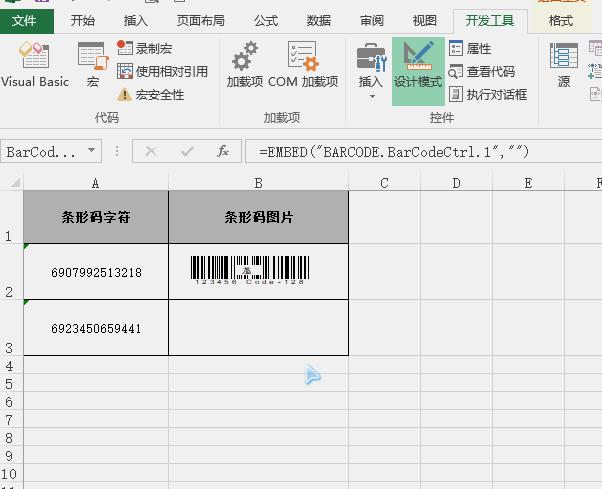Click the EMBED formula in formula bar
Screen dimensions: 602x489
click(x=394, y=152)
